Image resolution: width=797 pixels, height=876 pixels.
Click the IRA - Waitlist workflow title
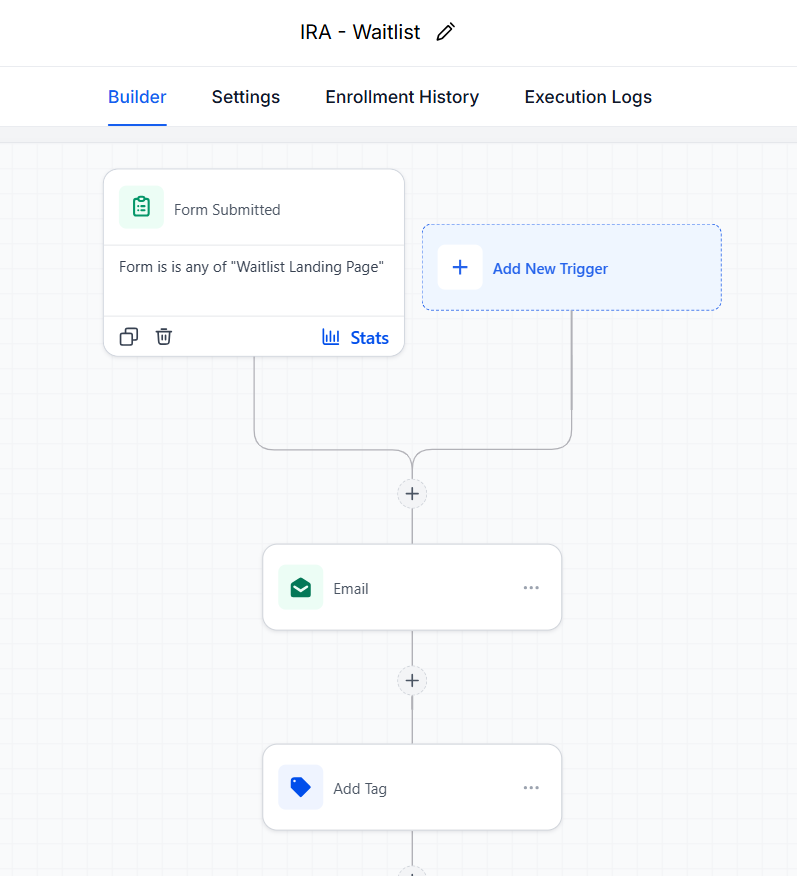point(360,32)
